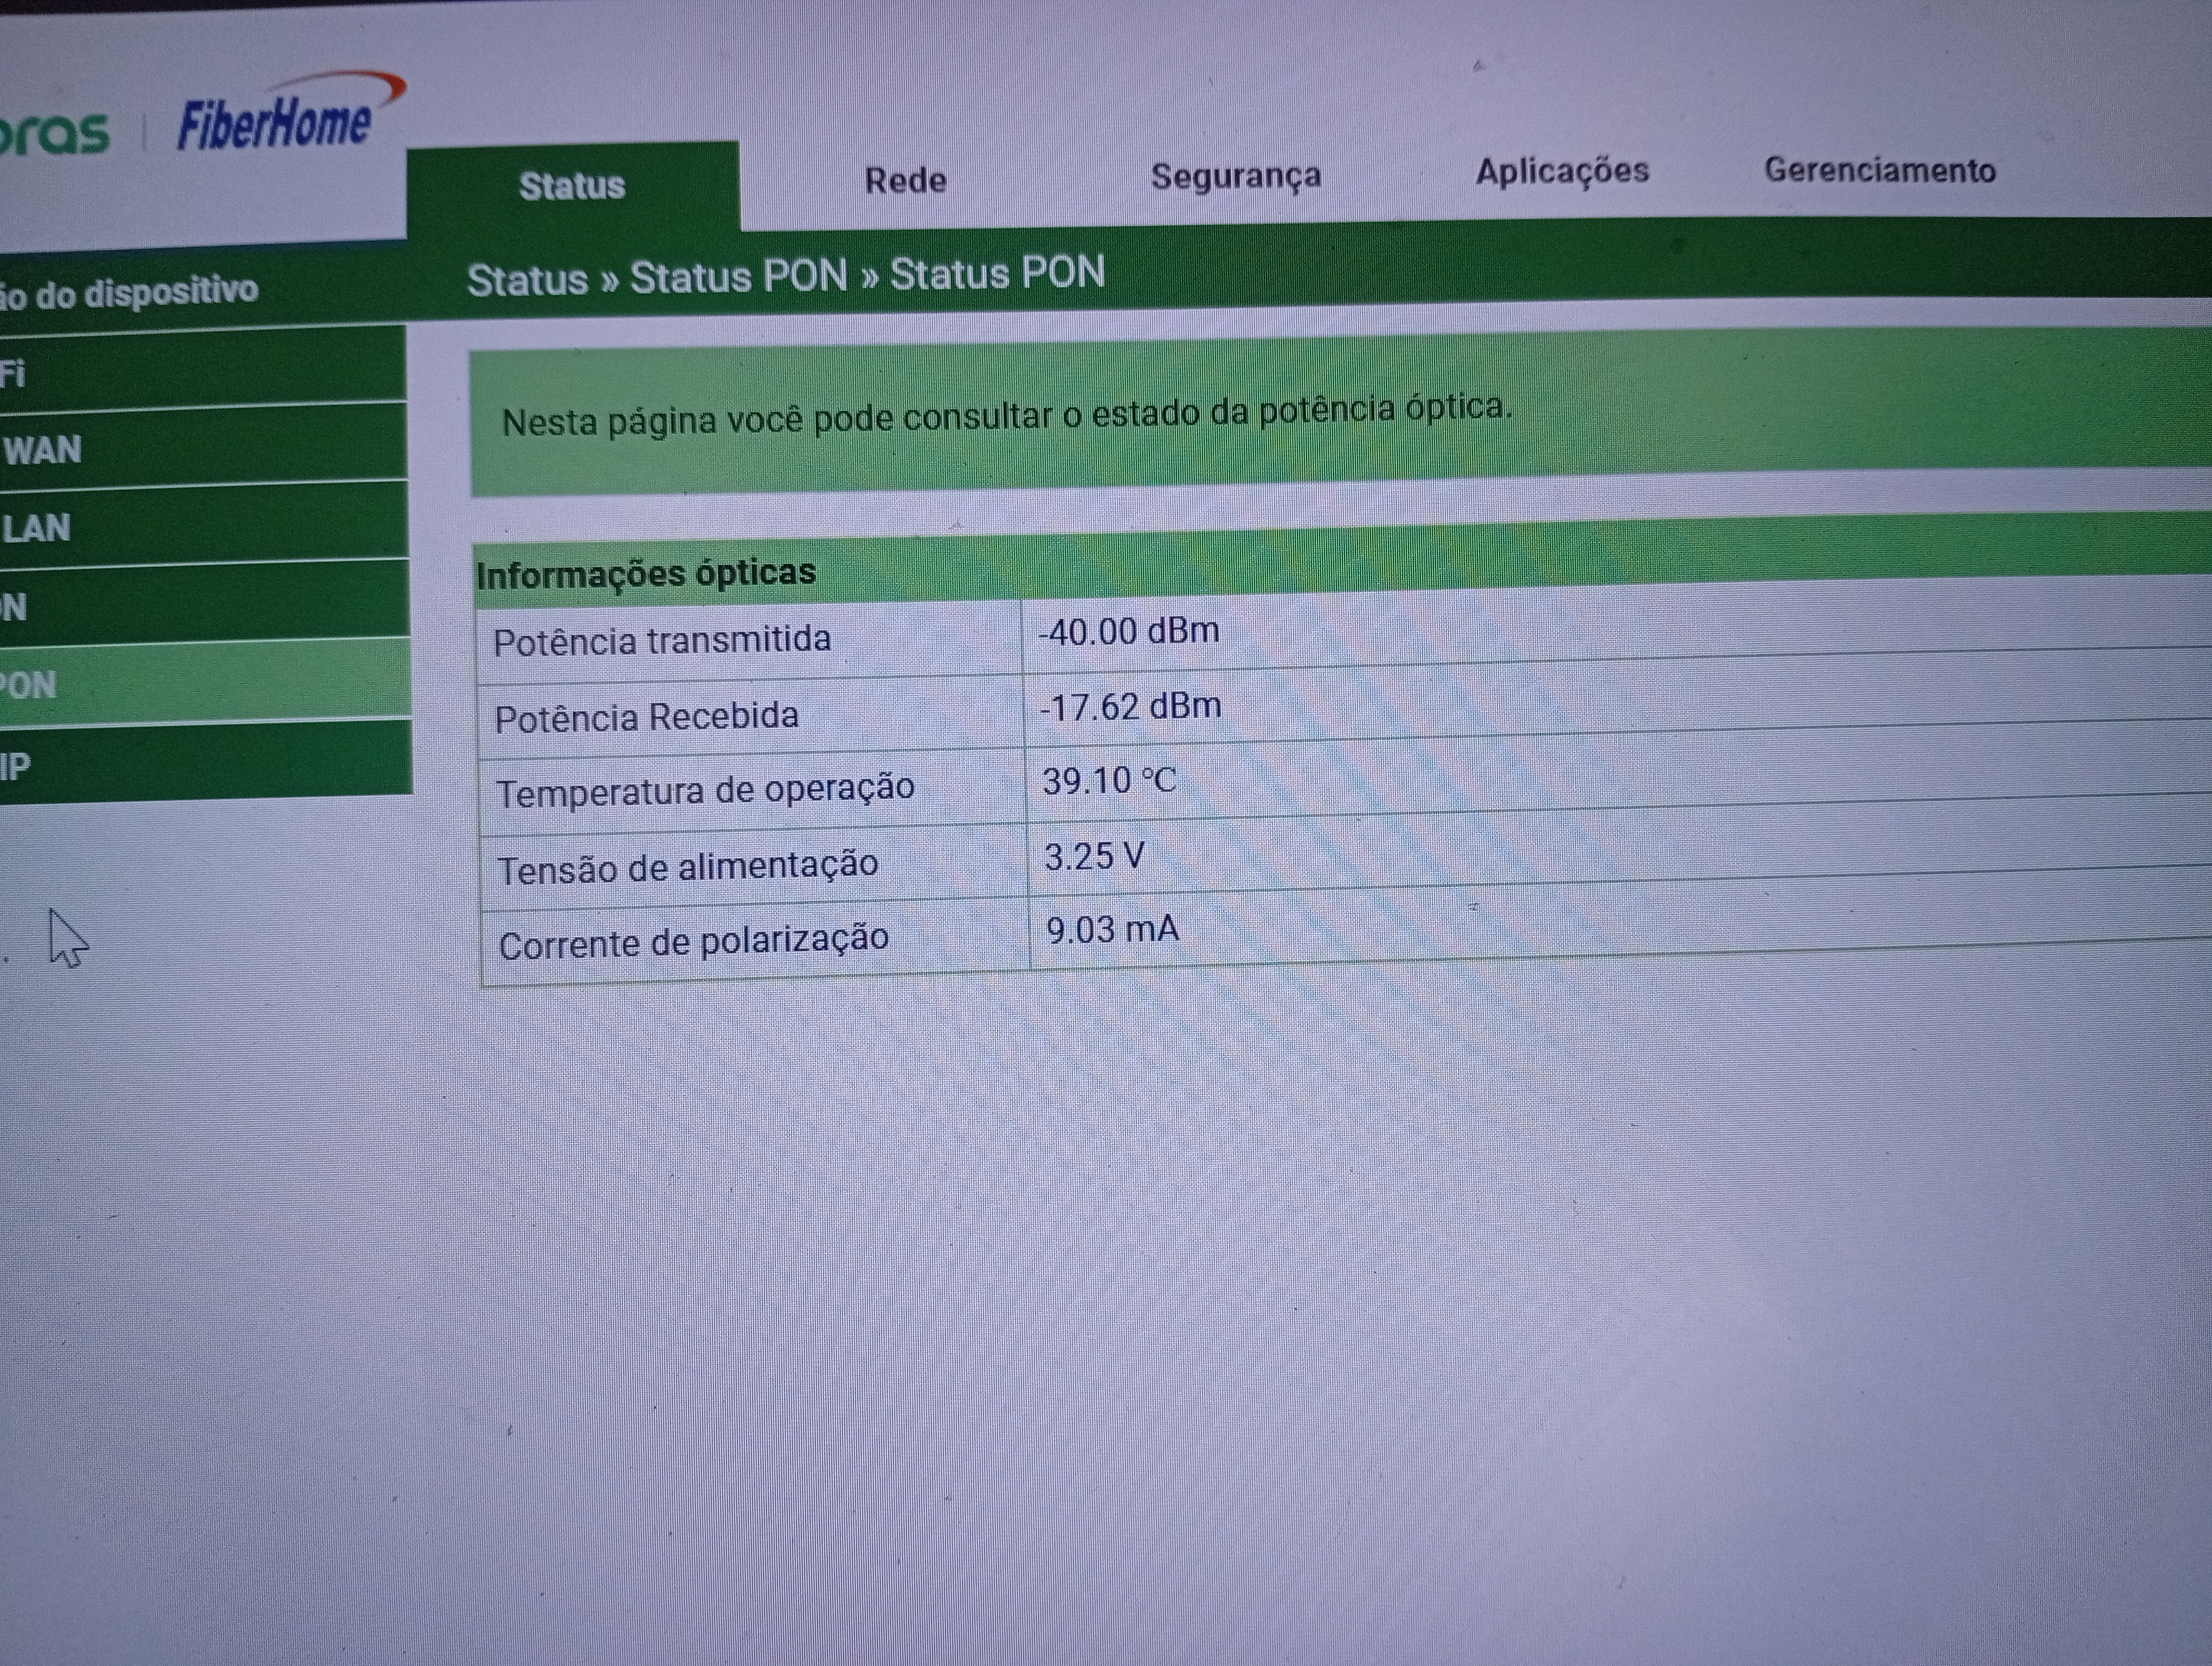
Task: Open the Segurança tab
Action: tap(1235, 176)
